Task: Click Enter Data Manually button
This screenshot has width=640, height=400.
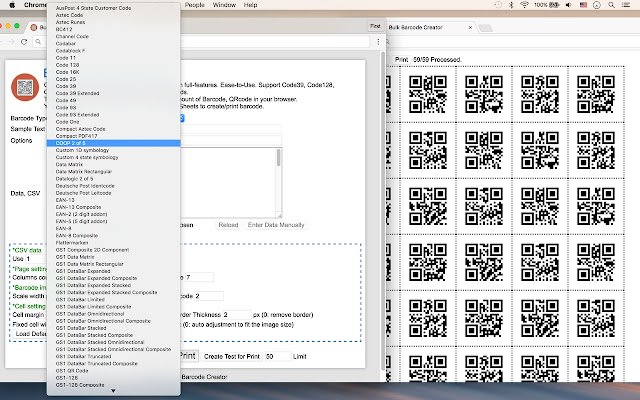Action: click(276, 225)
